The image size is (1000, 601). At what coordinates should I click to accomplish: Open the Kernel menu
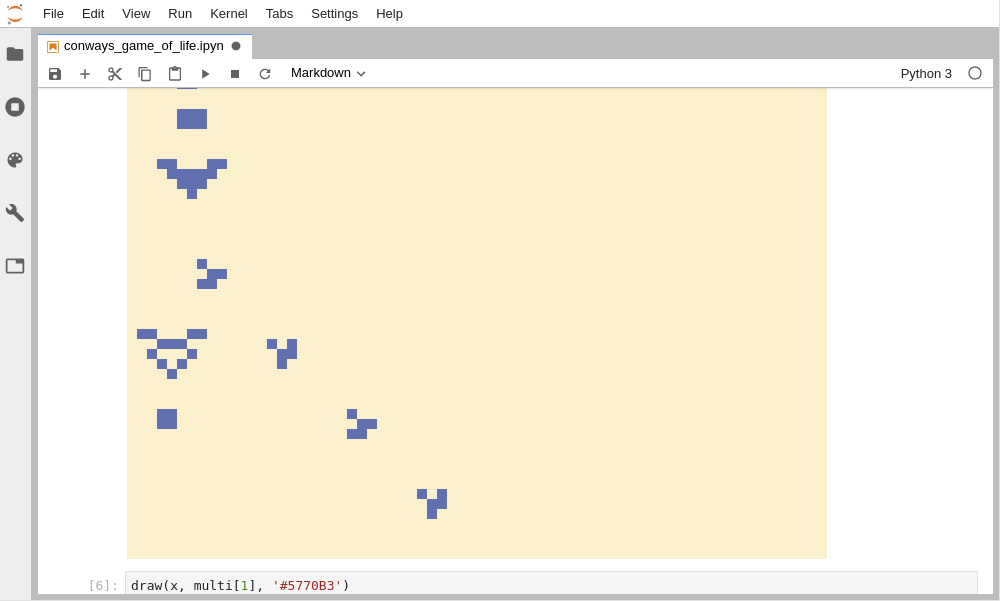(228, 13)
